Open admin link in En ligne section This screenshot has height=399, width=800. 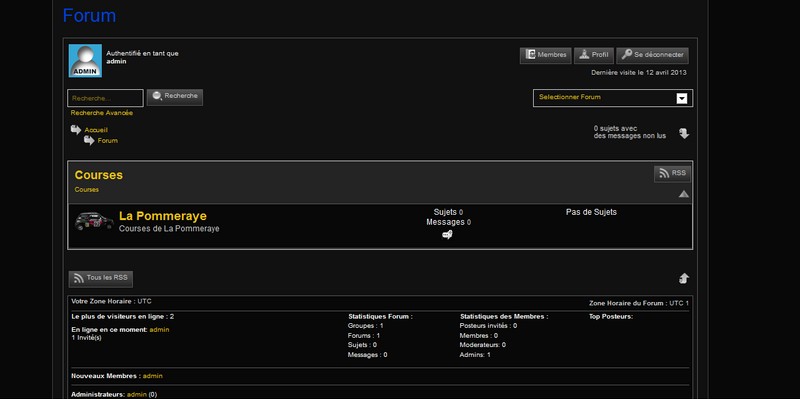[159, 330]
